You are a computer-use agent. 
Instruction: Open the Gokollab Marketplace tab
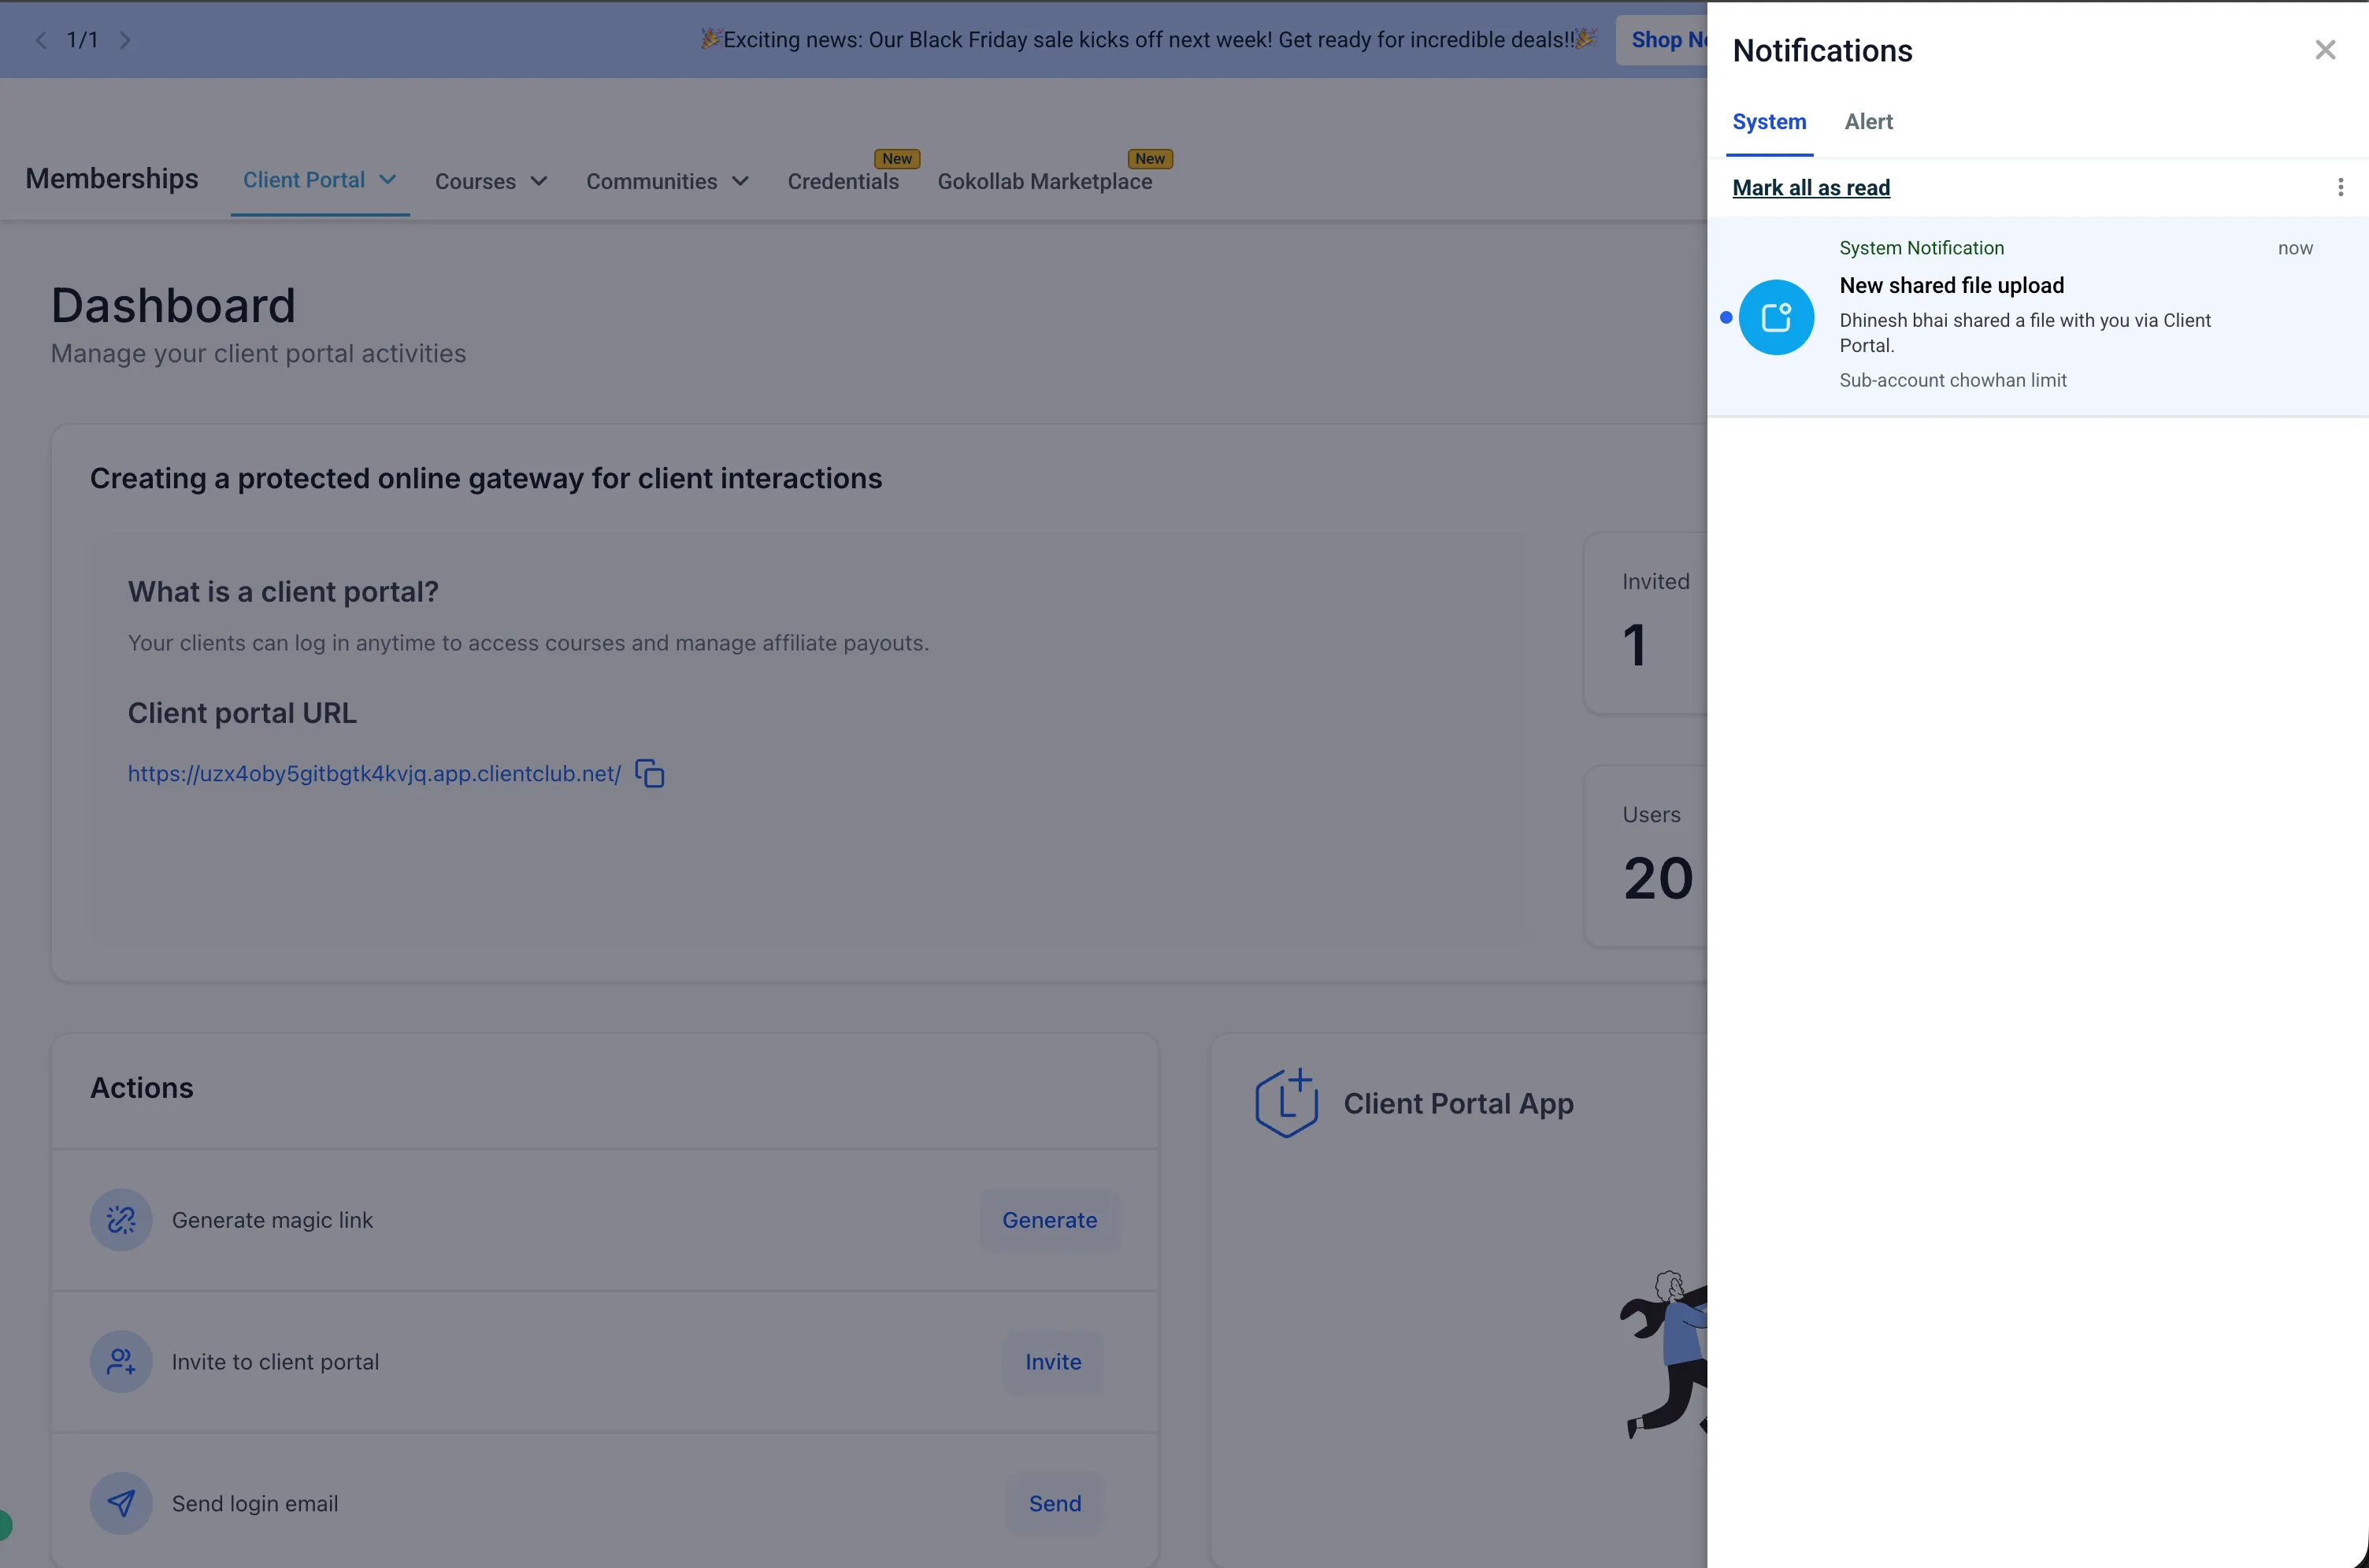point(1044,182)
